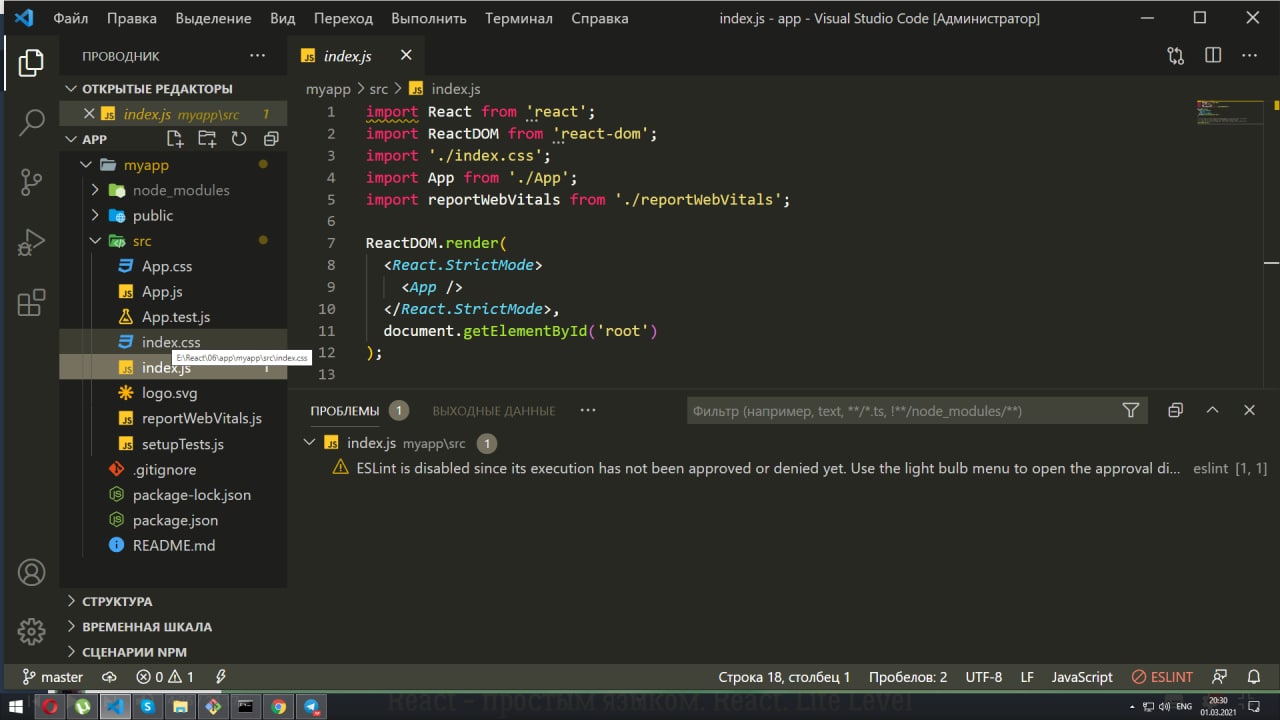Expand the ВРЕМЕННАЯ ШКАЛА section
Screen dimensions: 1280x720
173,627
